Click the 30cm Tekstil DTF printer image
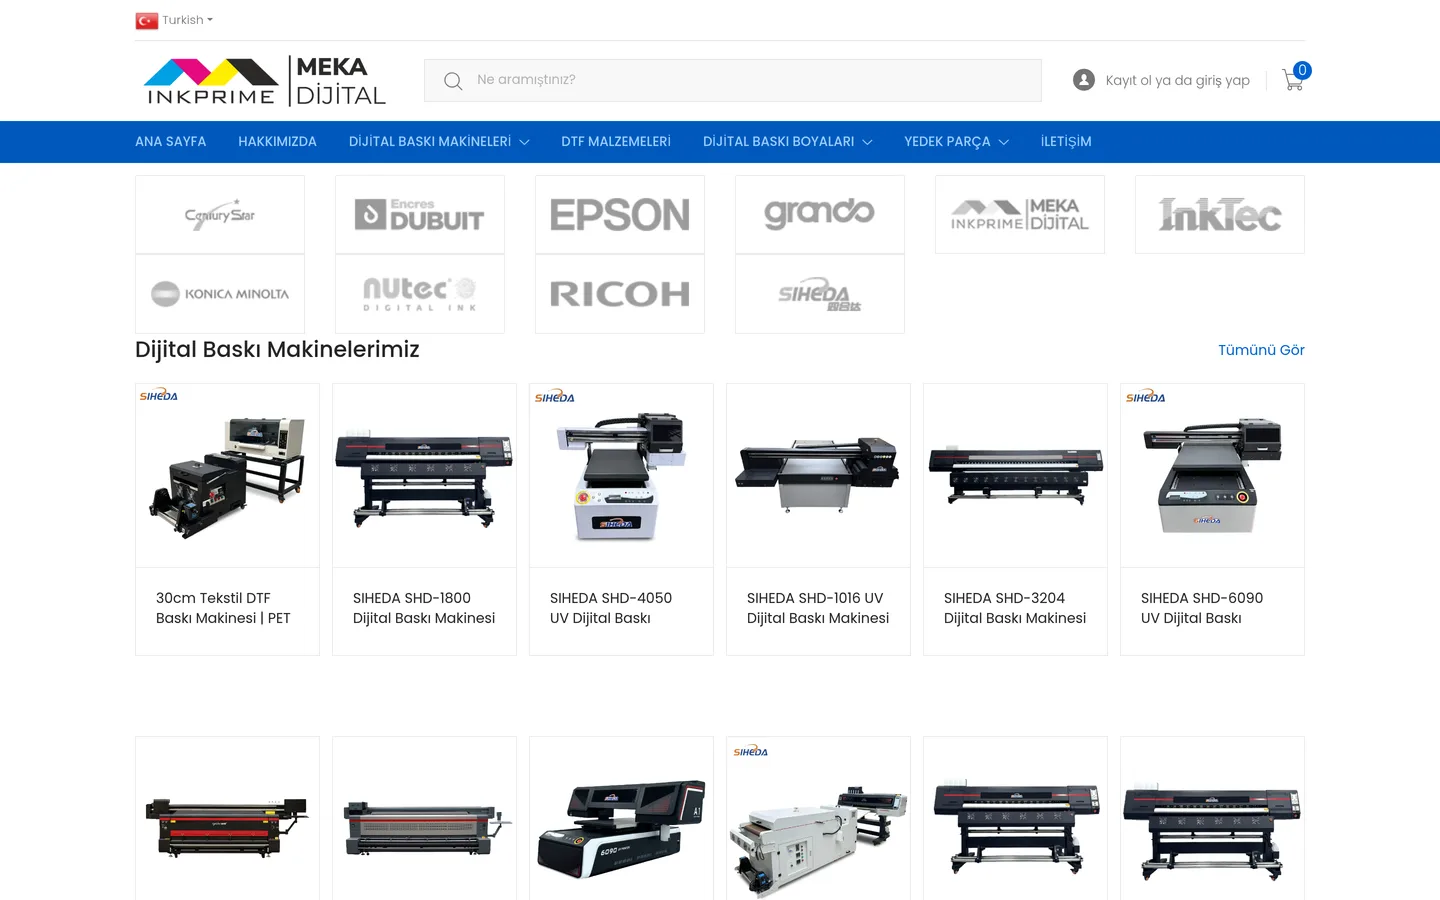 click(x=227, y=476)
